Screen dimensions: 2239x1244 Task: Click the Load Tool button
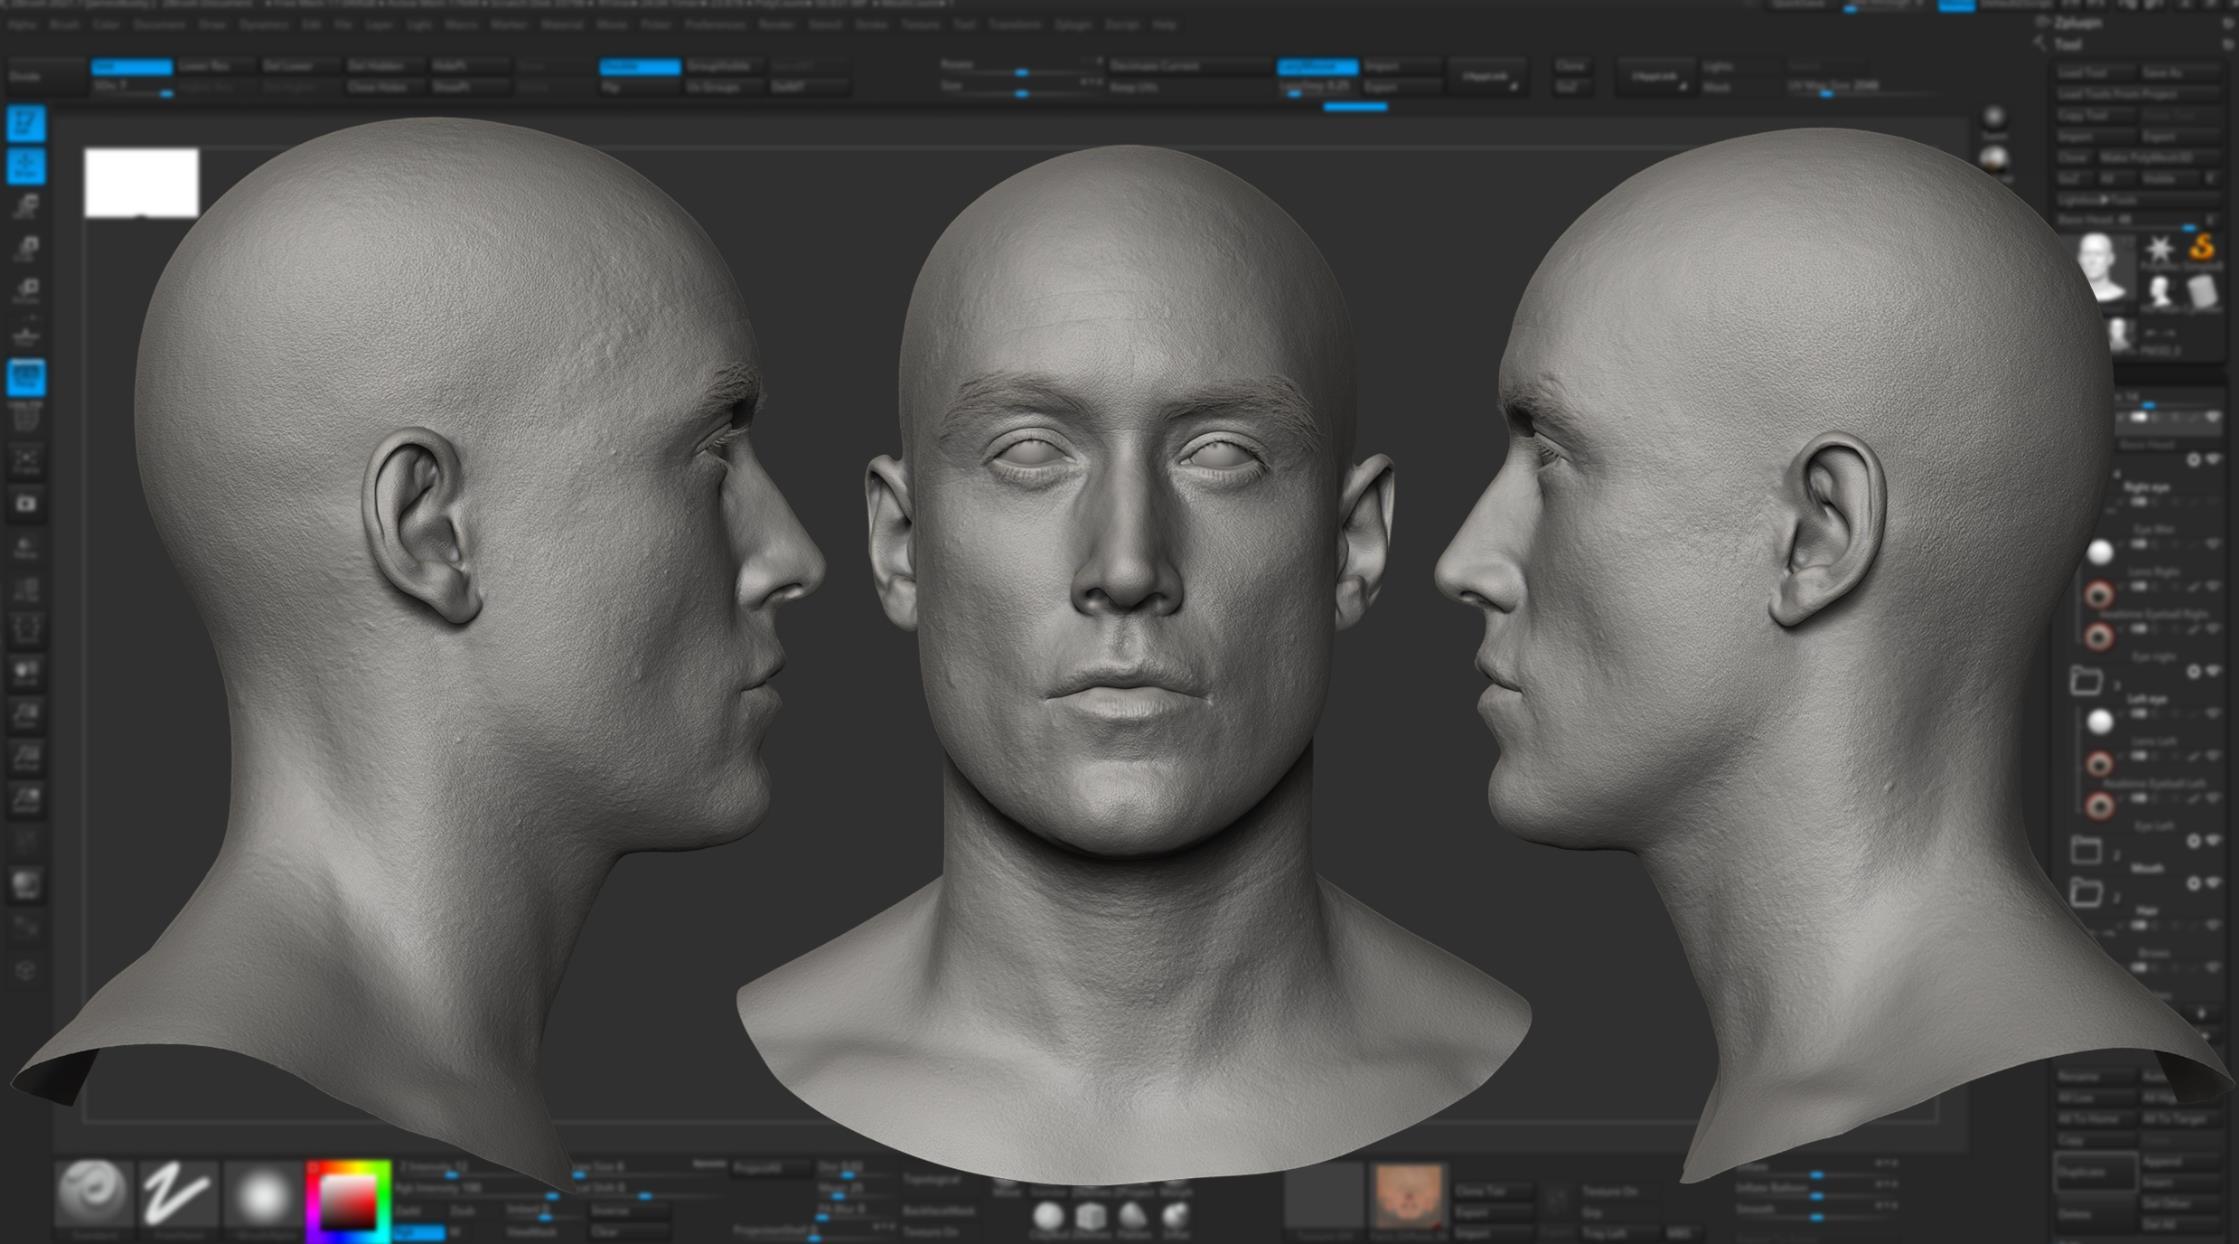pyautogui.click(x=2092, y=73)
